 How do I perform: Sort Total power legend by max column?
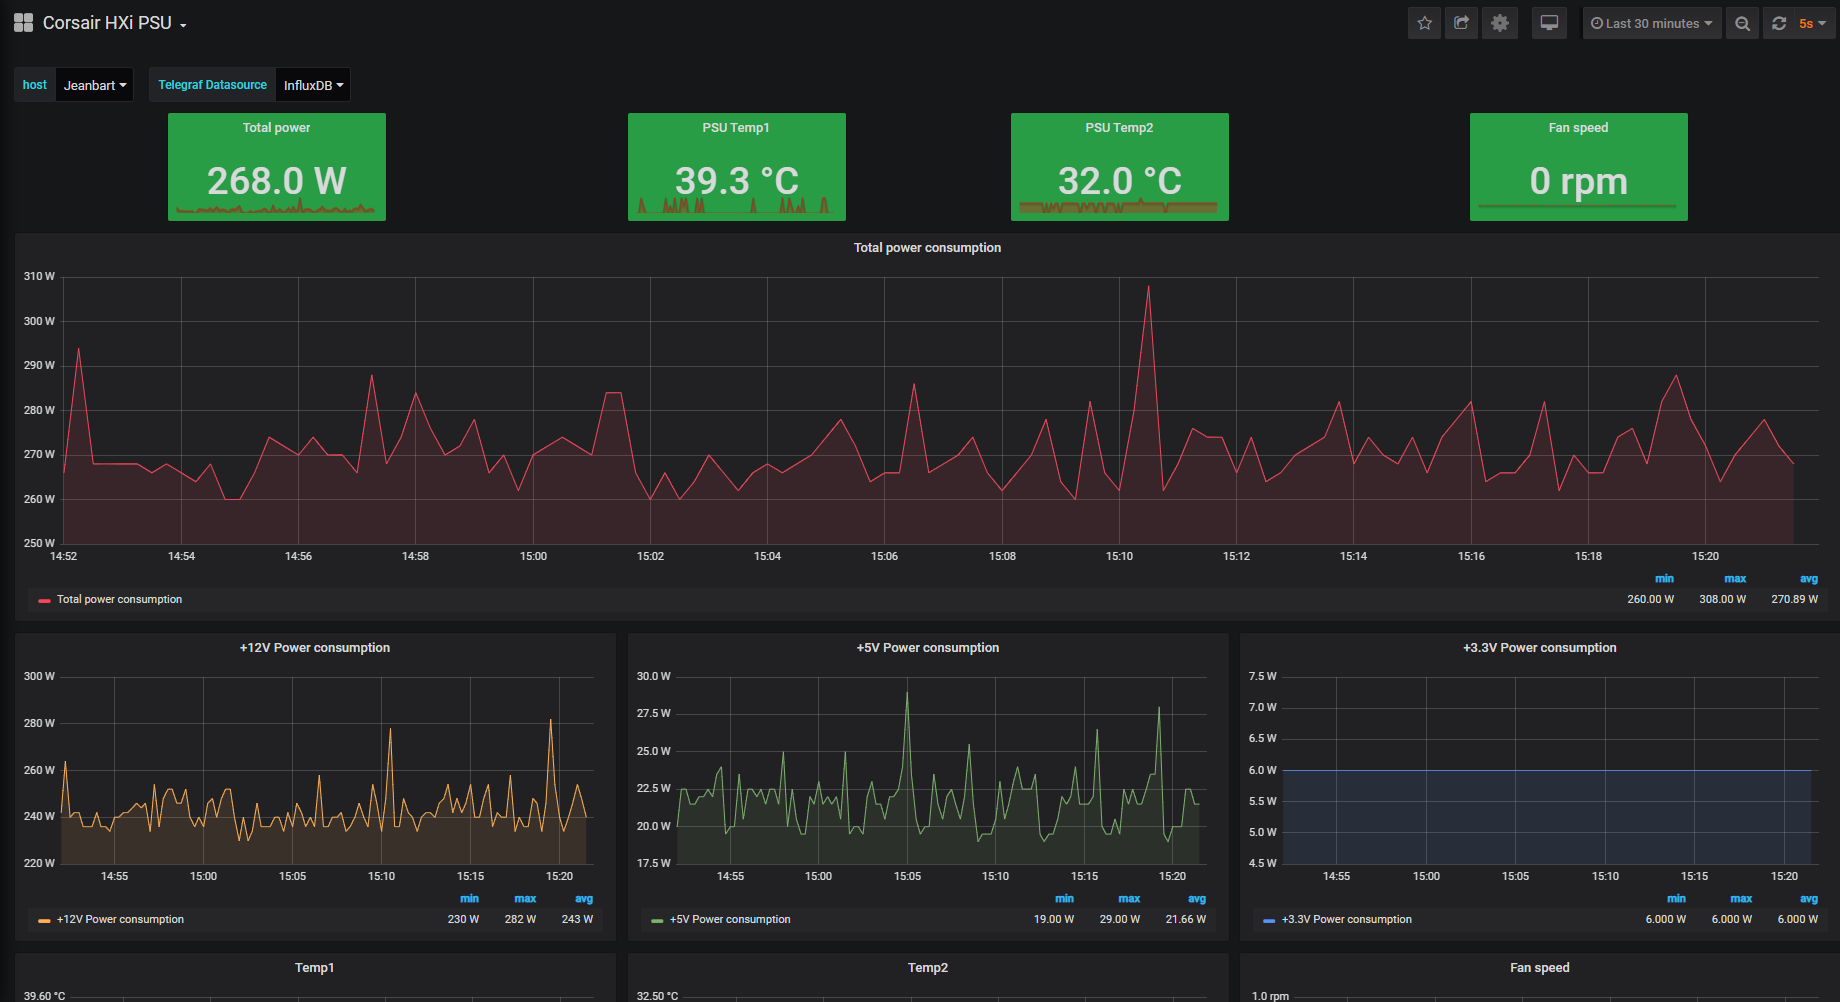coord(1735,578)
